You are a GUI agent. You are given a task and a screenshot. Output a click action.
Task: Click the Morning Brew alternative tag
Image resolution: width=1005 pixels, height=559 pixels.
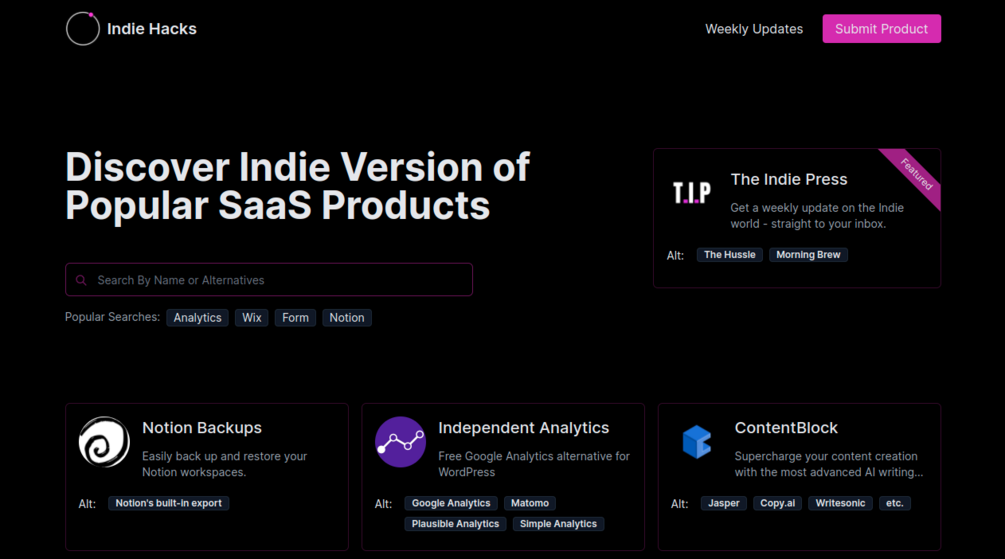[x=808, y=255]
